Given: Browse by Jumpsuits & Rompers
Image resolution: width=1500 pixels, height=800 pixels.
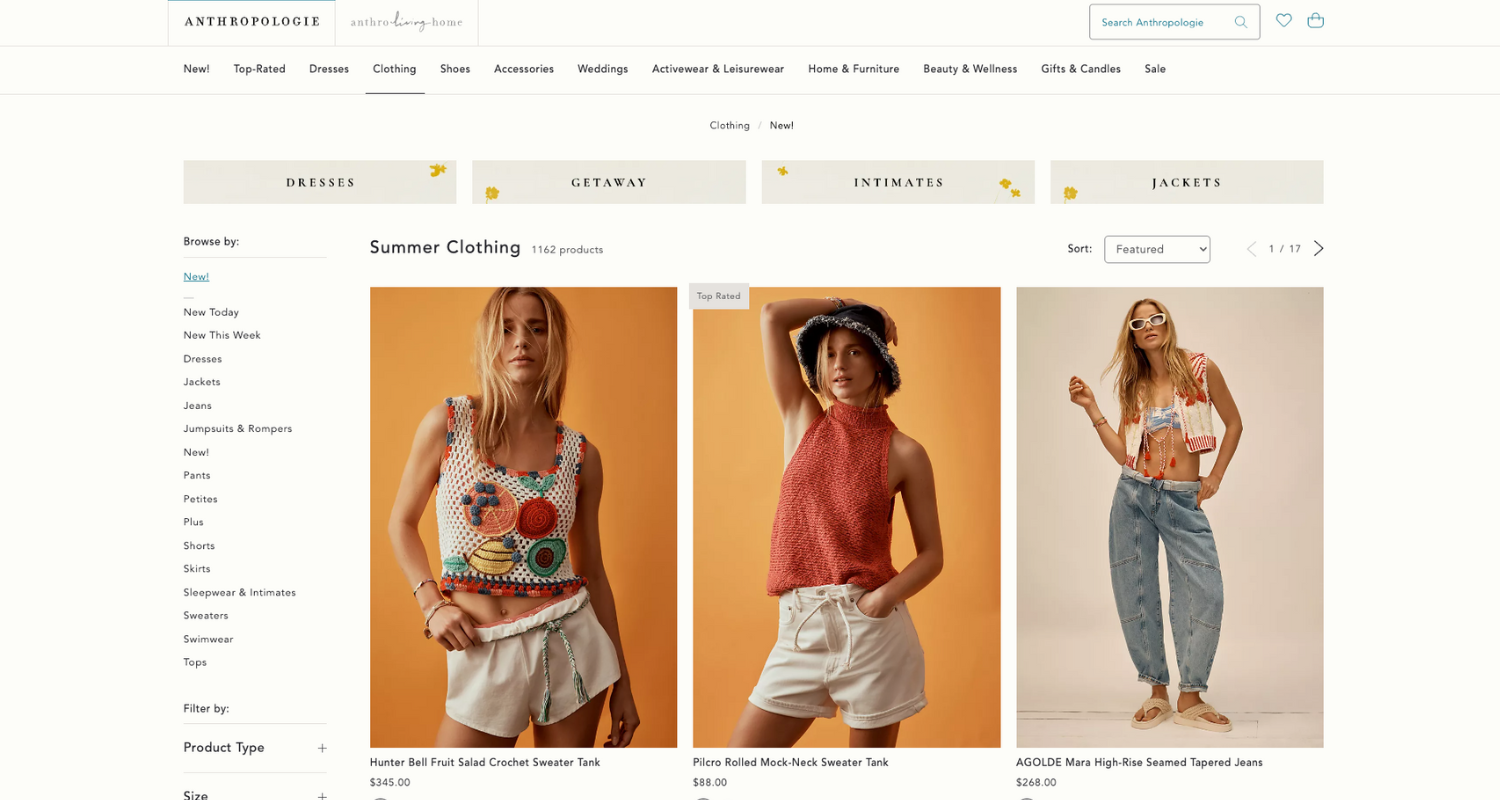Looking at the screenshot, I should point(238,429).
